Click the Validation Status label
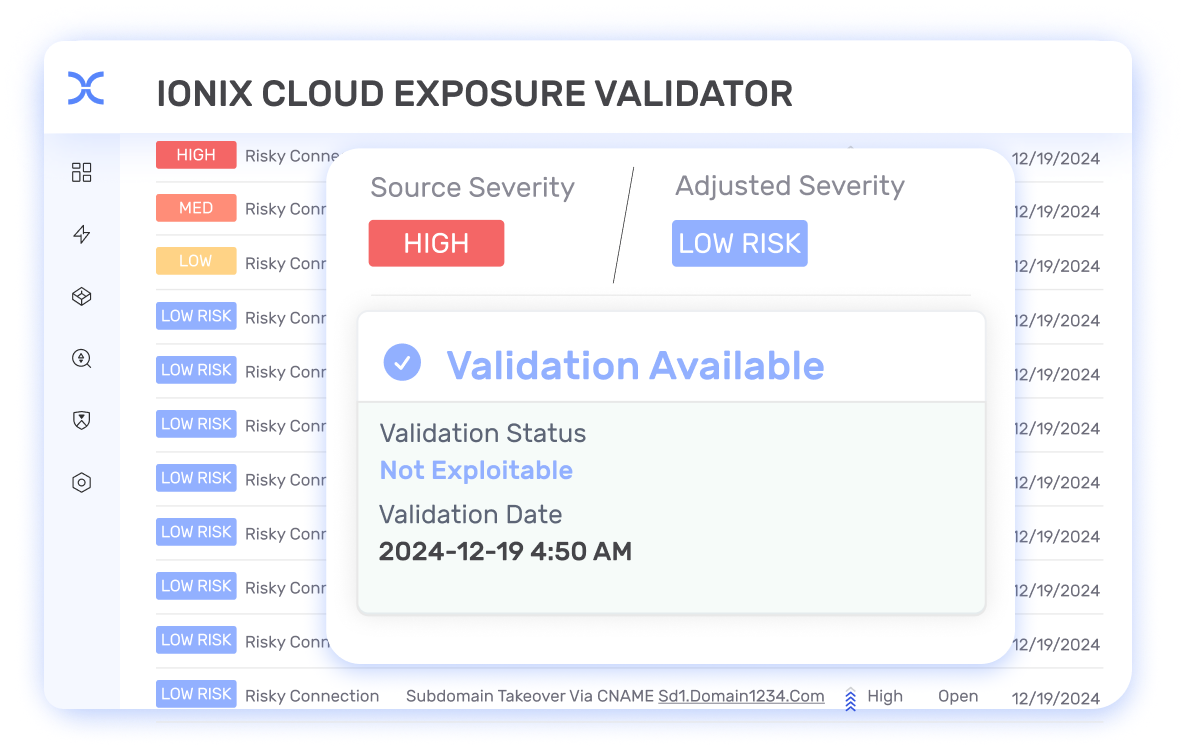The image size is (1186, 746). (x=483, y=434)
